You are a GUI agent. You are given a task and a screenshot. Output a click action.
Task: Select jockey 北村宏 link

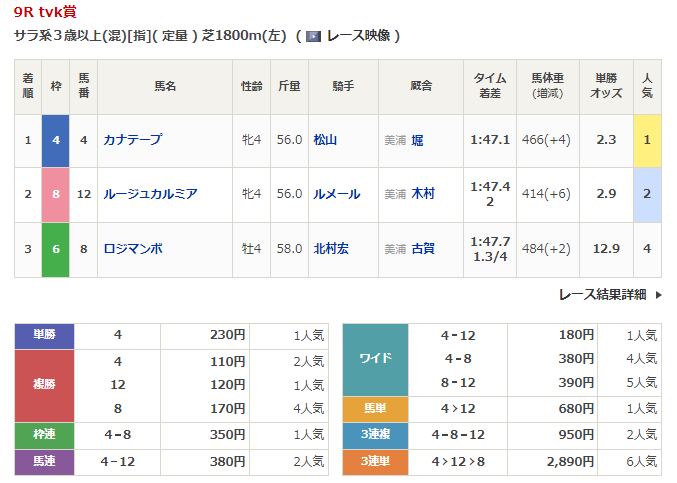[331, 248]
